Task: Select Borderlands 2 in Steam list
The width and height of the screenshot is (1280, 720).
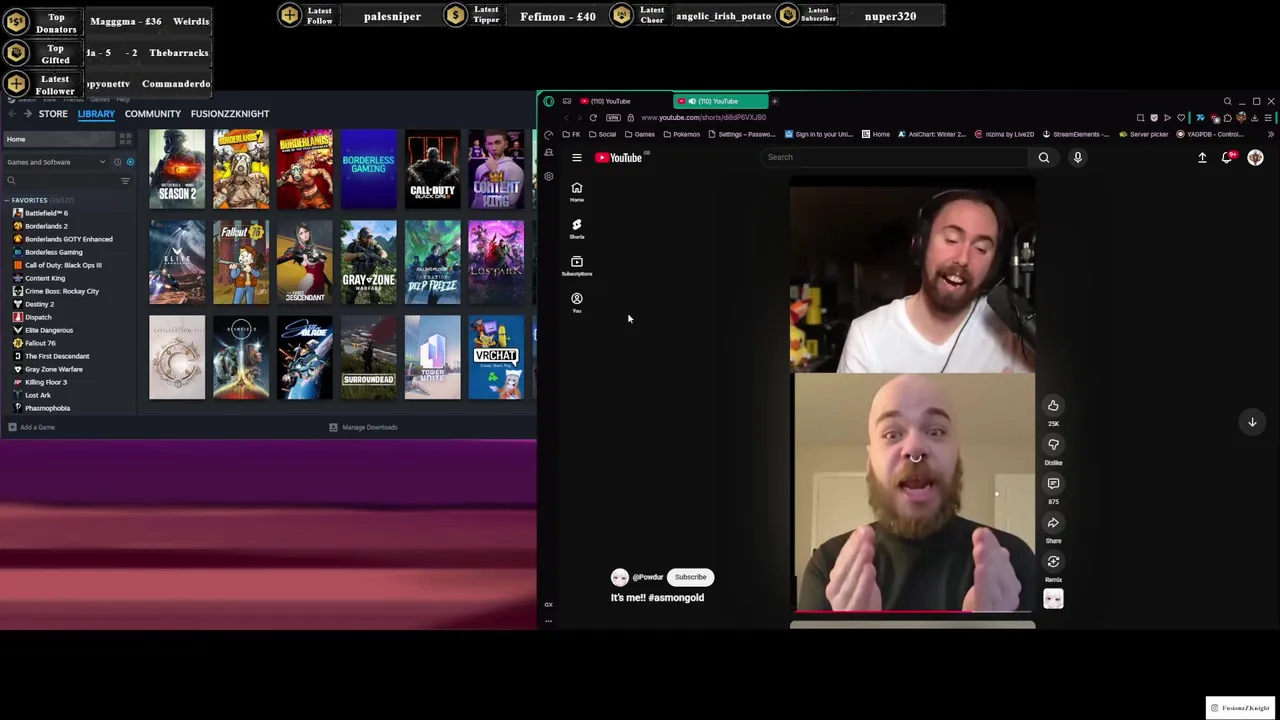Action: [x=46, y=226]
